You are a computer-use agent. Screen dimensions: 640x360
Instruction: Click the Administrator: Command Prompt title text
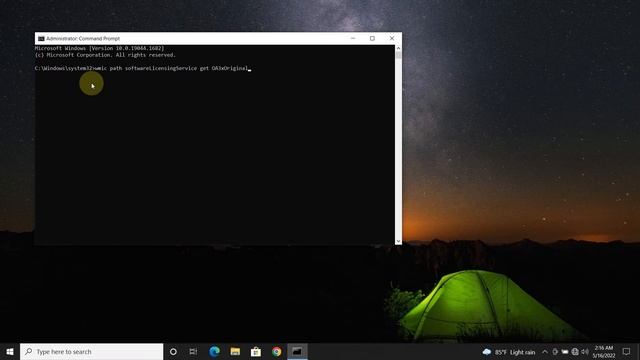coord(83,38)
